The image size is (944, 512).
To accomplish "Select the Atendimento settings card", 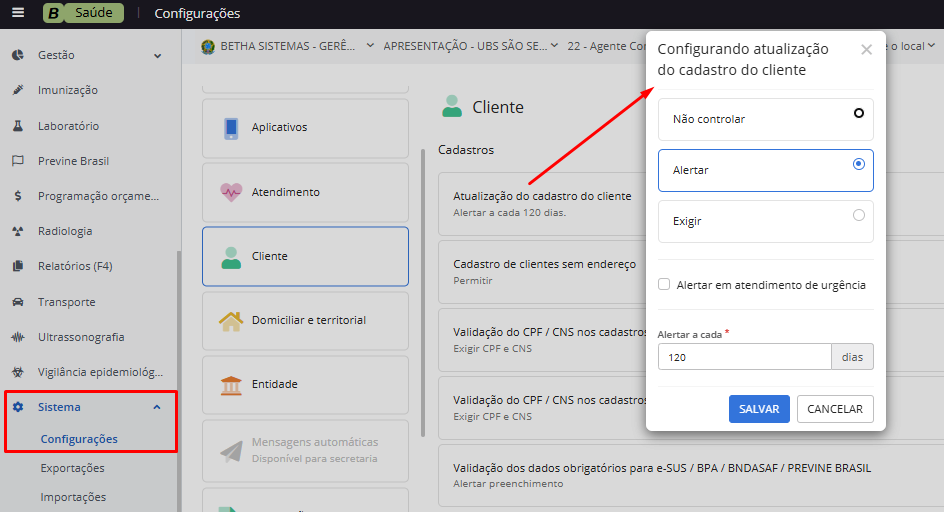I will click(305, 193).
